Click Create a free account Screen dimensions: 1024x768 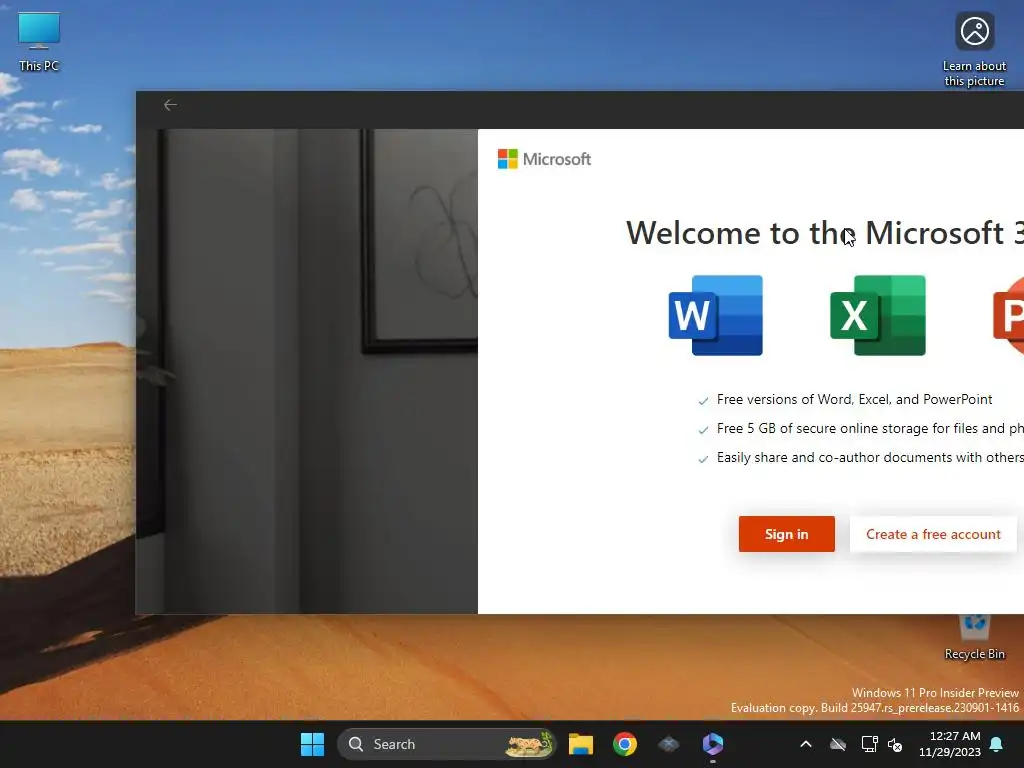[x=933, y=534]
